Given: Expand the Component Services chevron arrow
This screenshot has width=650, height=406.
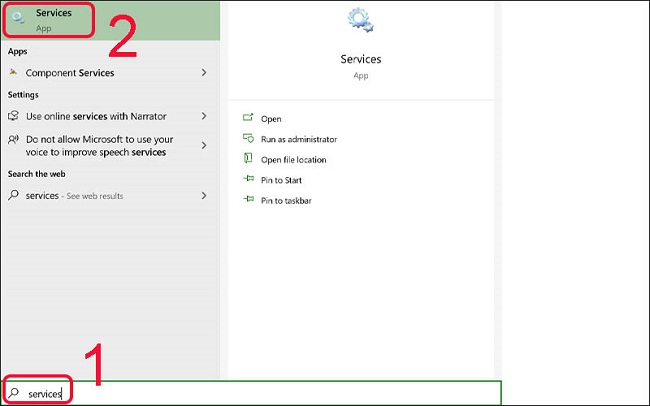Looking at the screenshot, I should [x=204, y=73].
